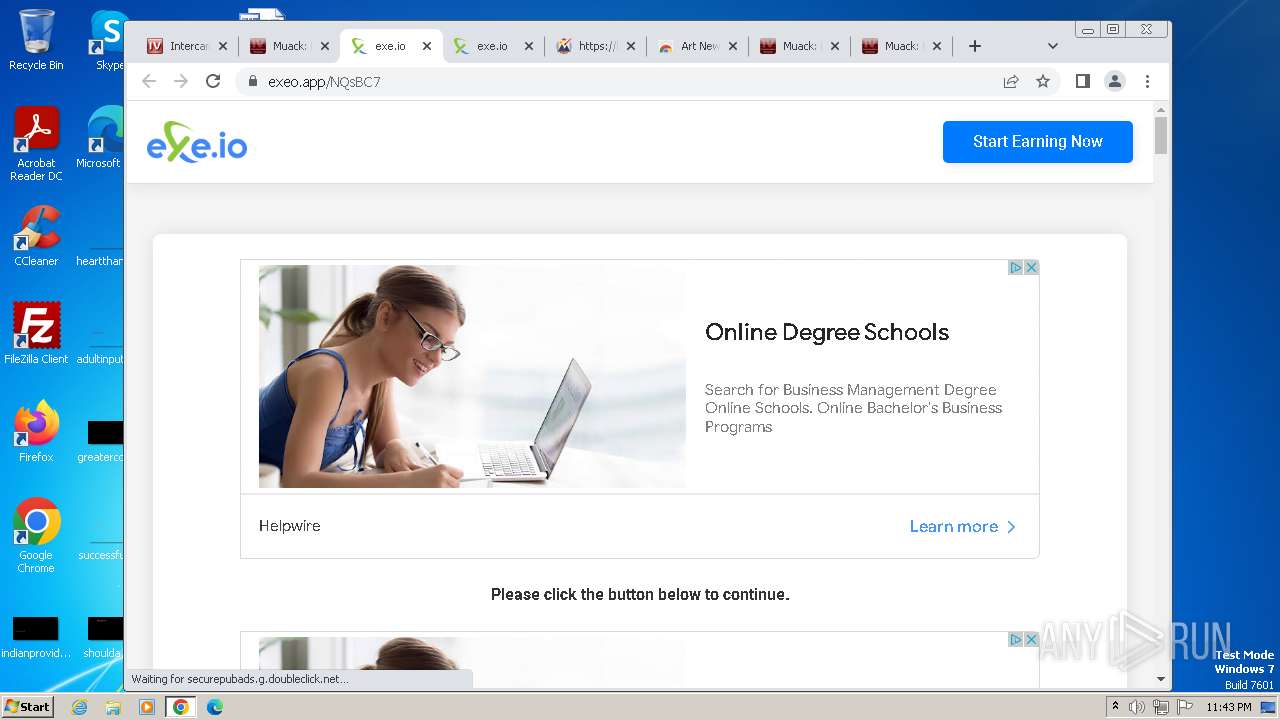The height and width of the screenshot is (720, 1280).
Task: Open Microsoft Edge desktop shortcut
Action: click(100, 138)
